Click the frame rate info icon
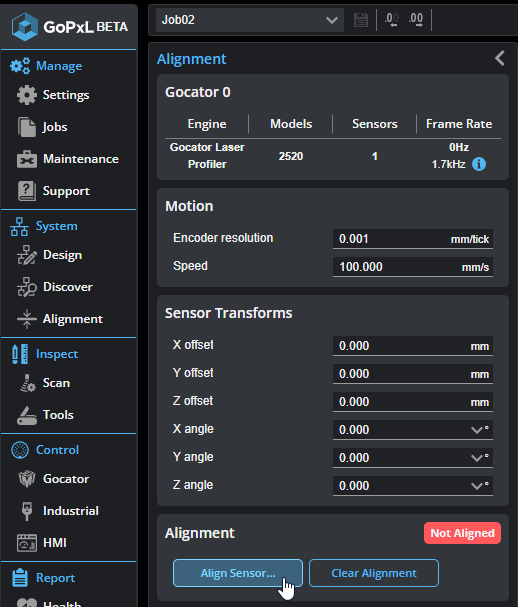 tap(479, 164)
